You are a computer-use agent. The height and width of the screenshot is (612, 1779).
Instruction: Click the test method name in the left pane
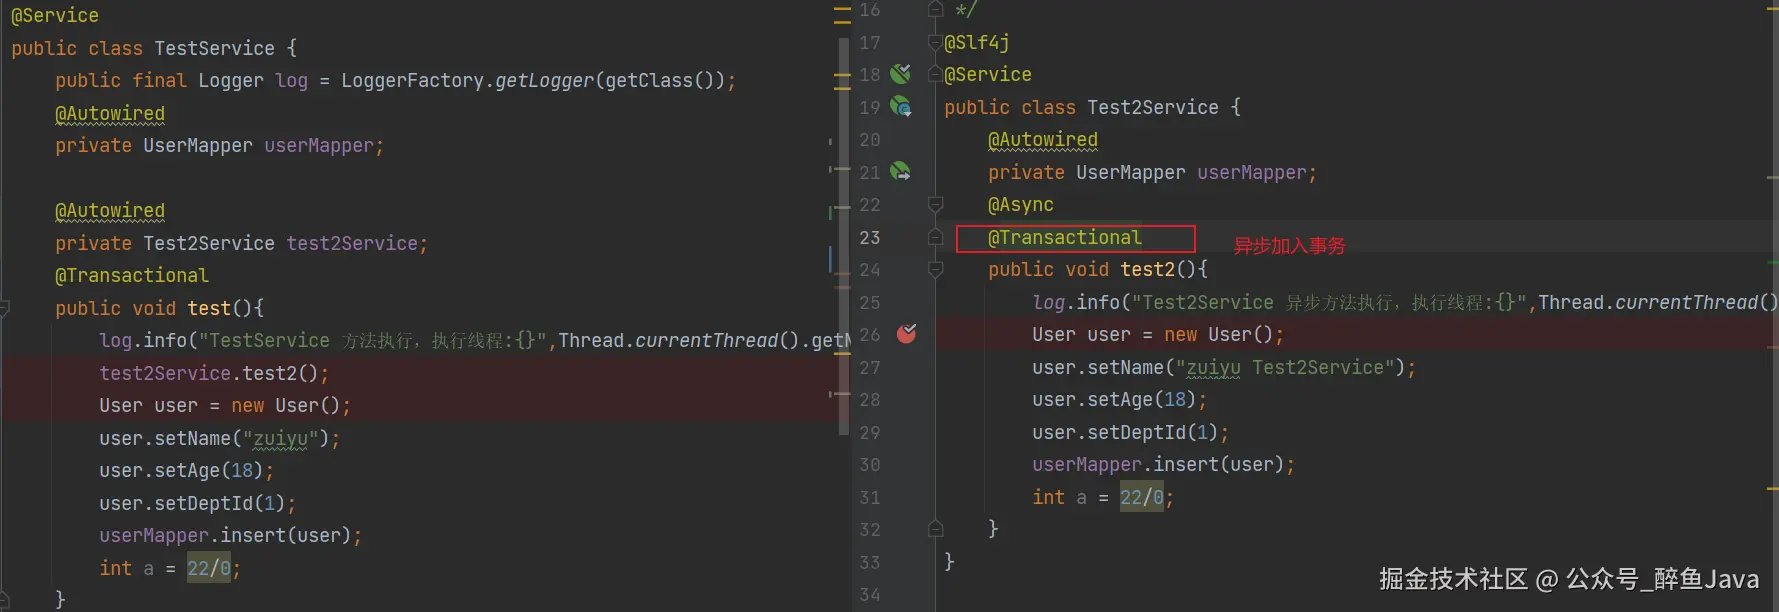(209, 308)
